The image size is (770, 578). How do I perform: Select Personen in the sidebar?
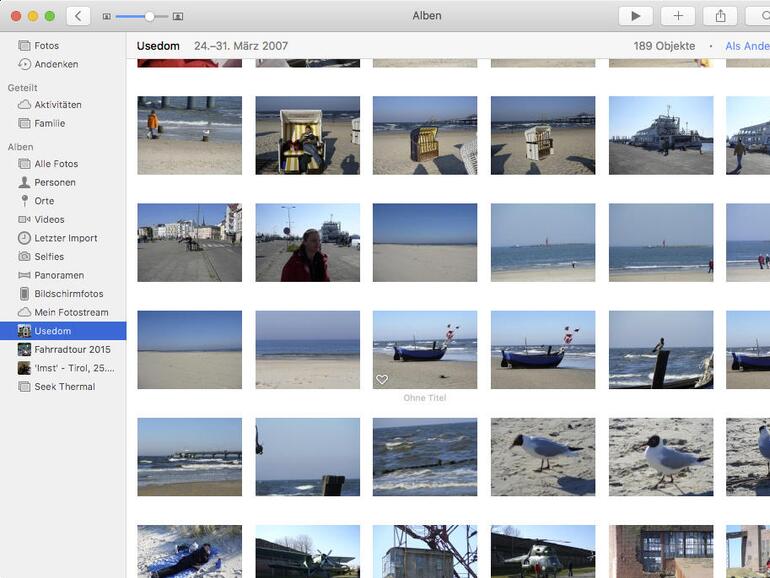click(x=55, y=182)
